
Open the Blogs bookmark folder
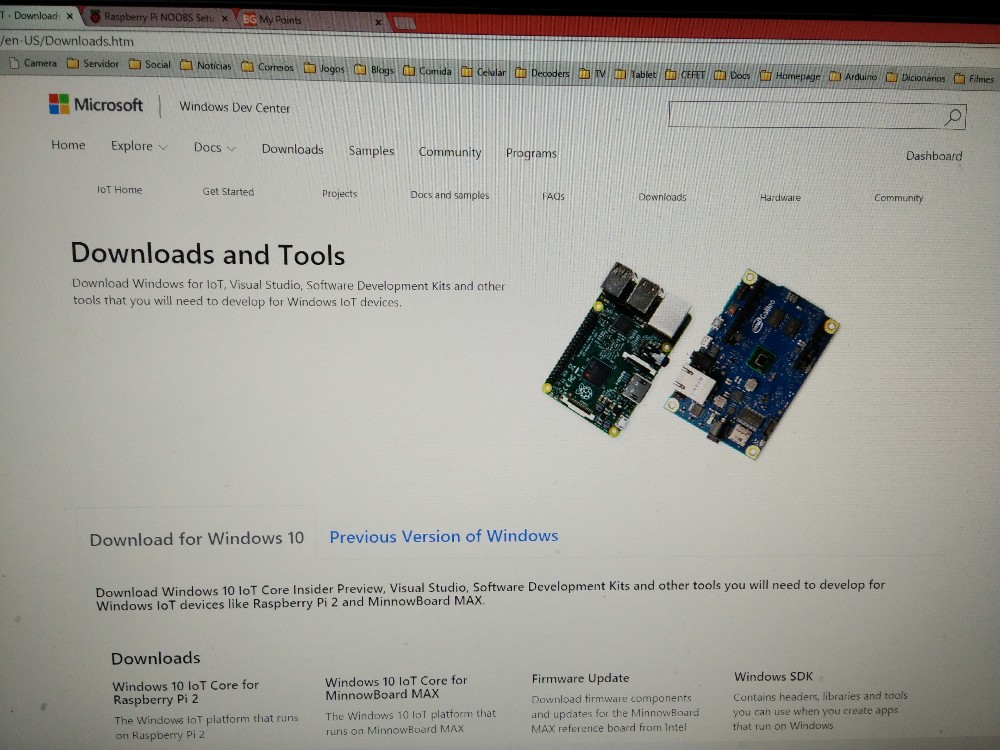click(x=374, y=70)
